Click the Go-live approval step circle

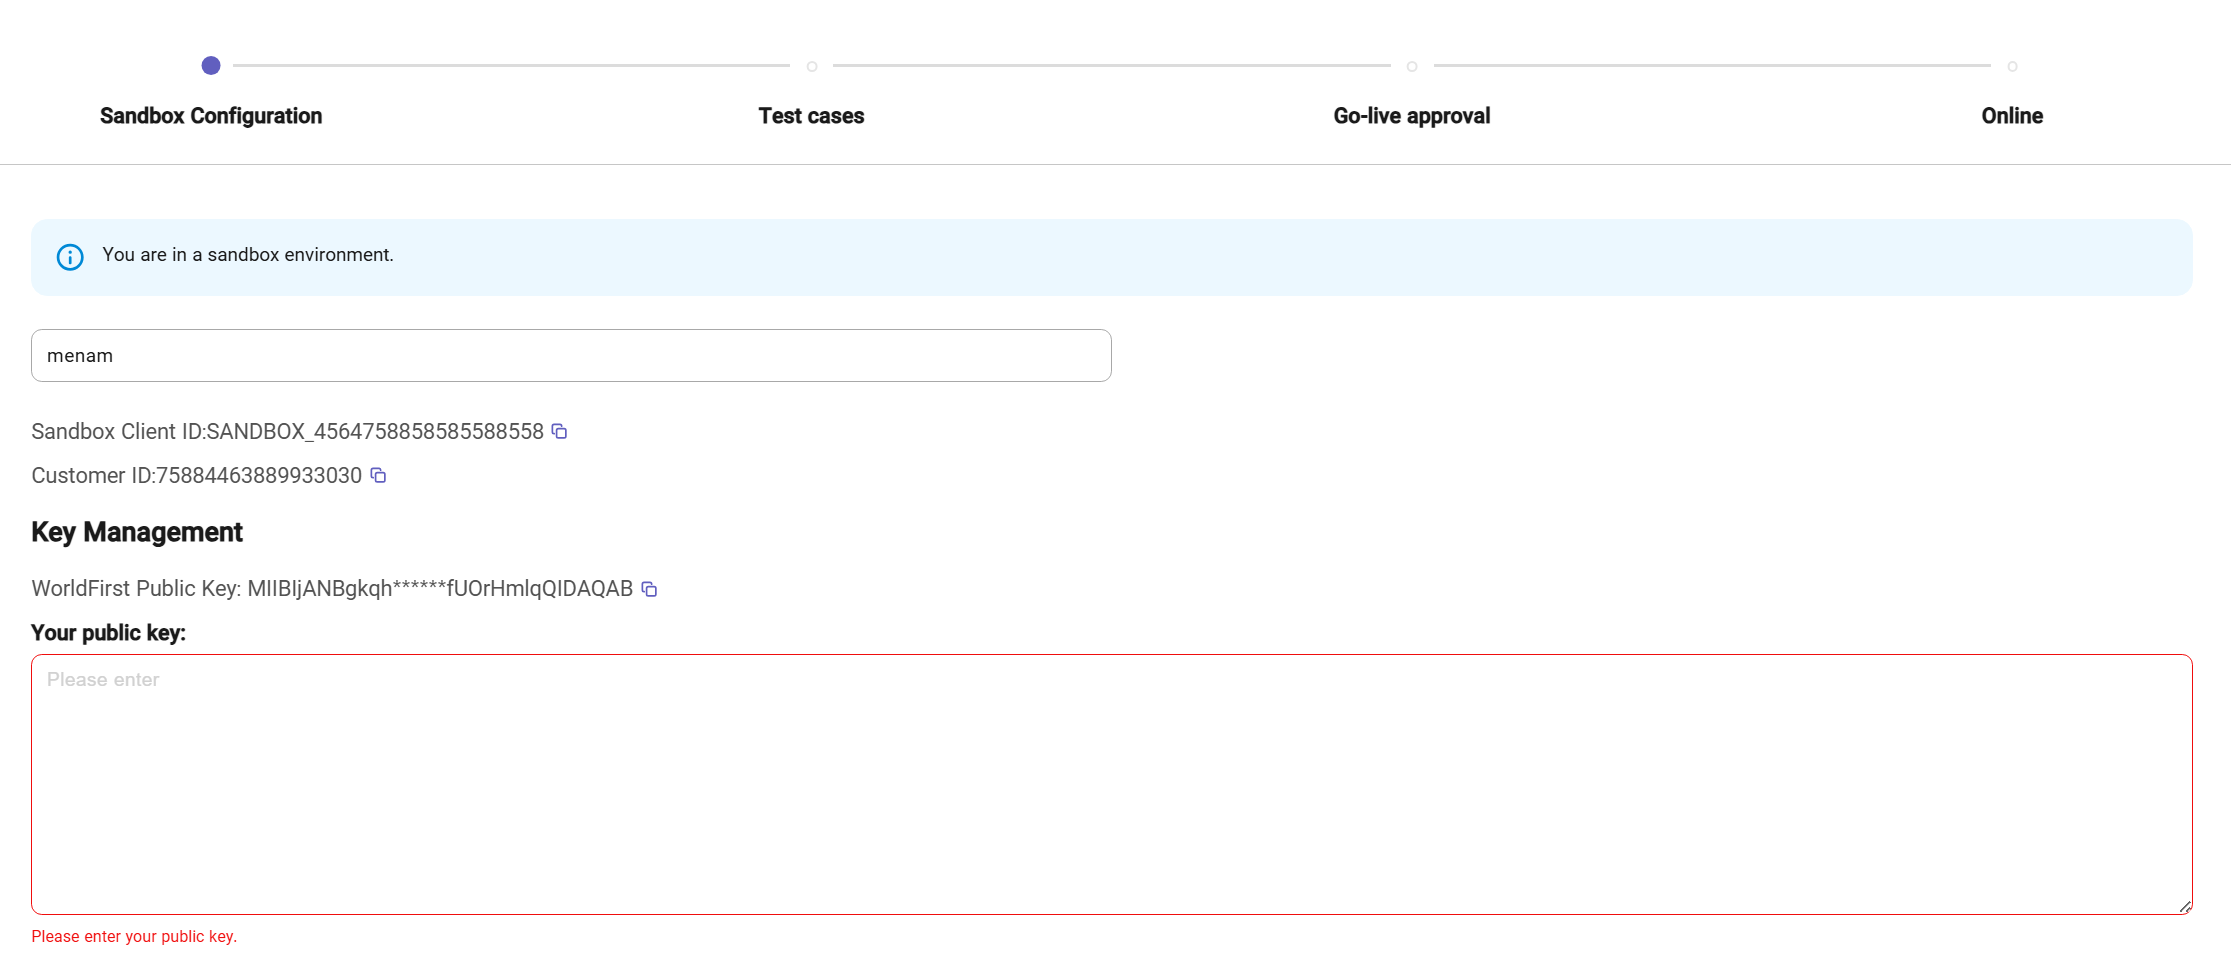coord(1411,66)
